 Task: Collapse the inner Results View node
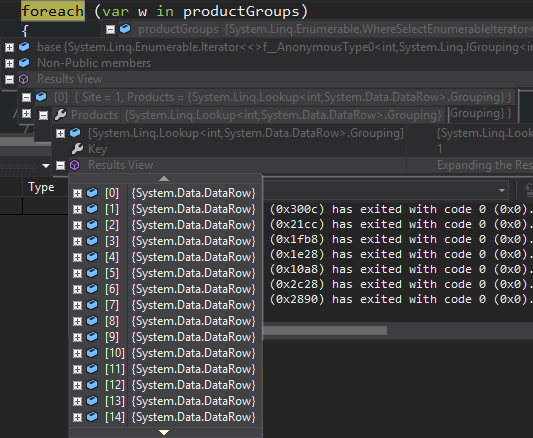[x=61, y=165]
